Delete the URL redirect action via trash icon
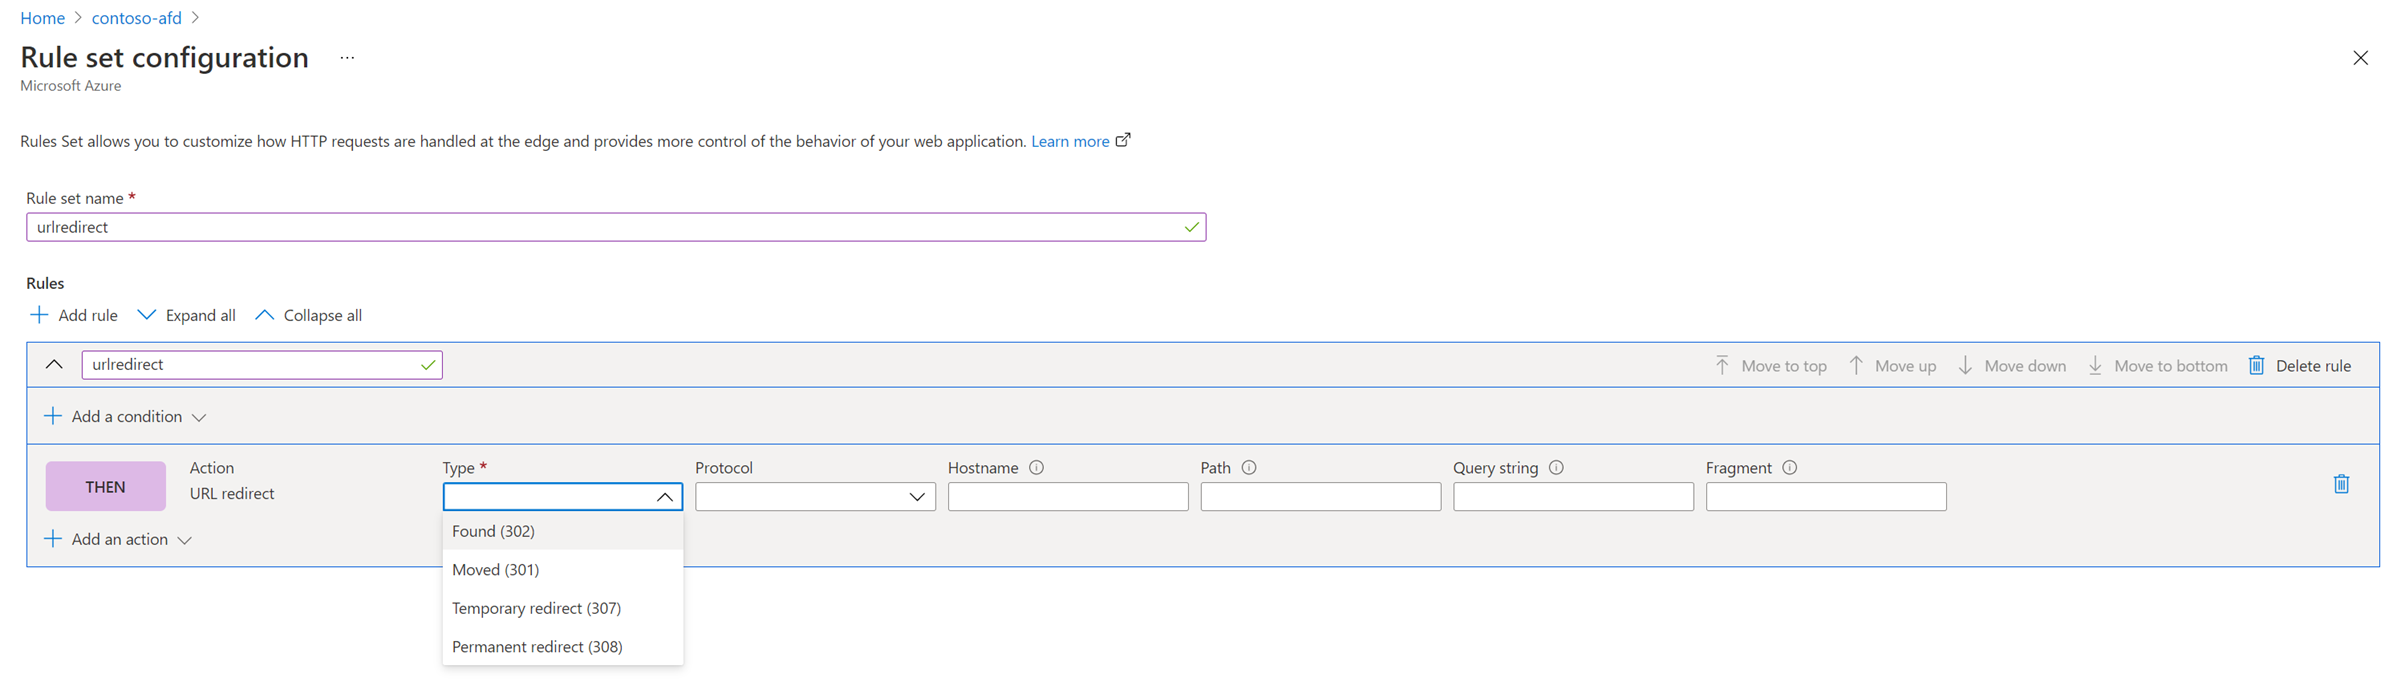 (2341, 484)
